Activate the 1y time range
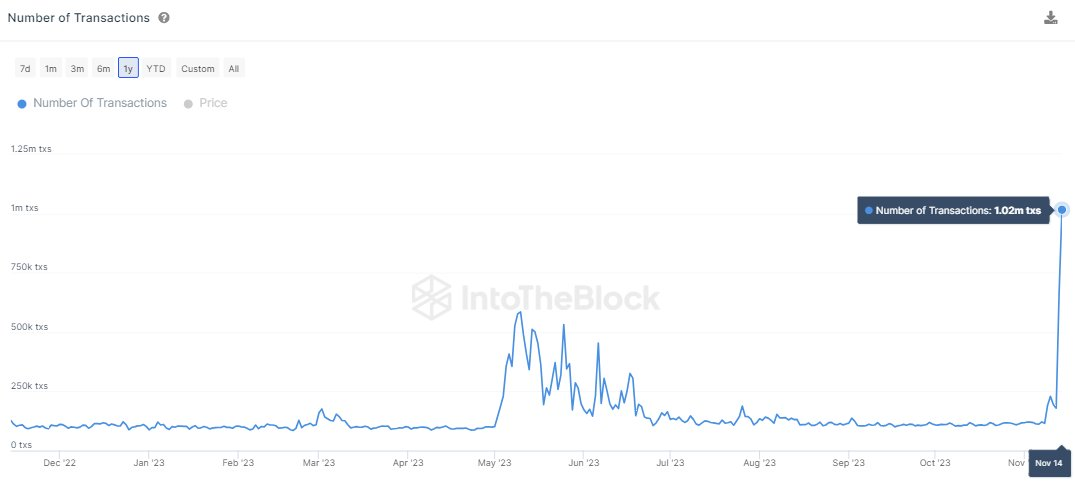 click(x=128, y=68)
